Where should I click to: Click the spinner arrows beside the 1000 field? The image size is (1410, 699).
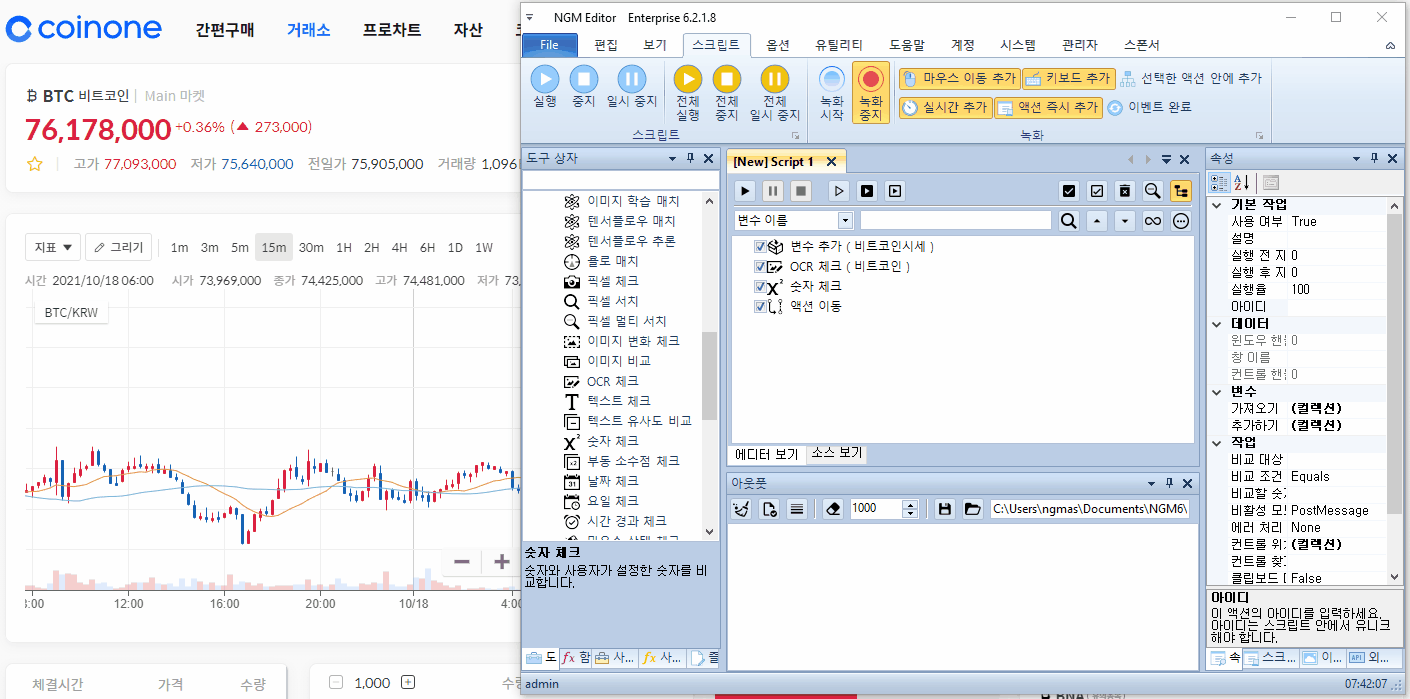910,508
